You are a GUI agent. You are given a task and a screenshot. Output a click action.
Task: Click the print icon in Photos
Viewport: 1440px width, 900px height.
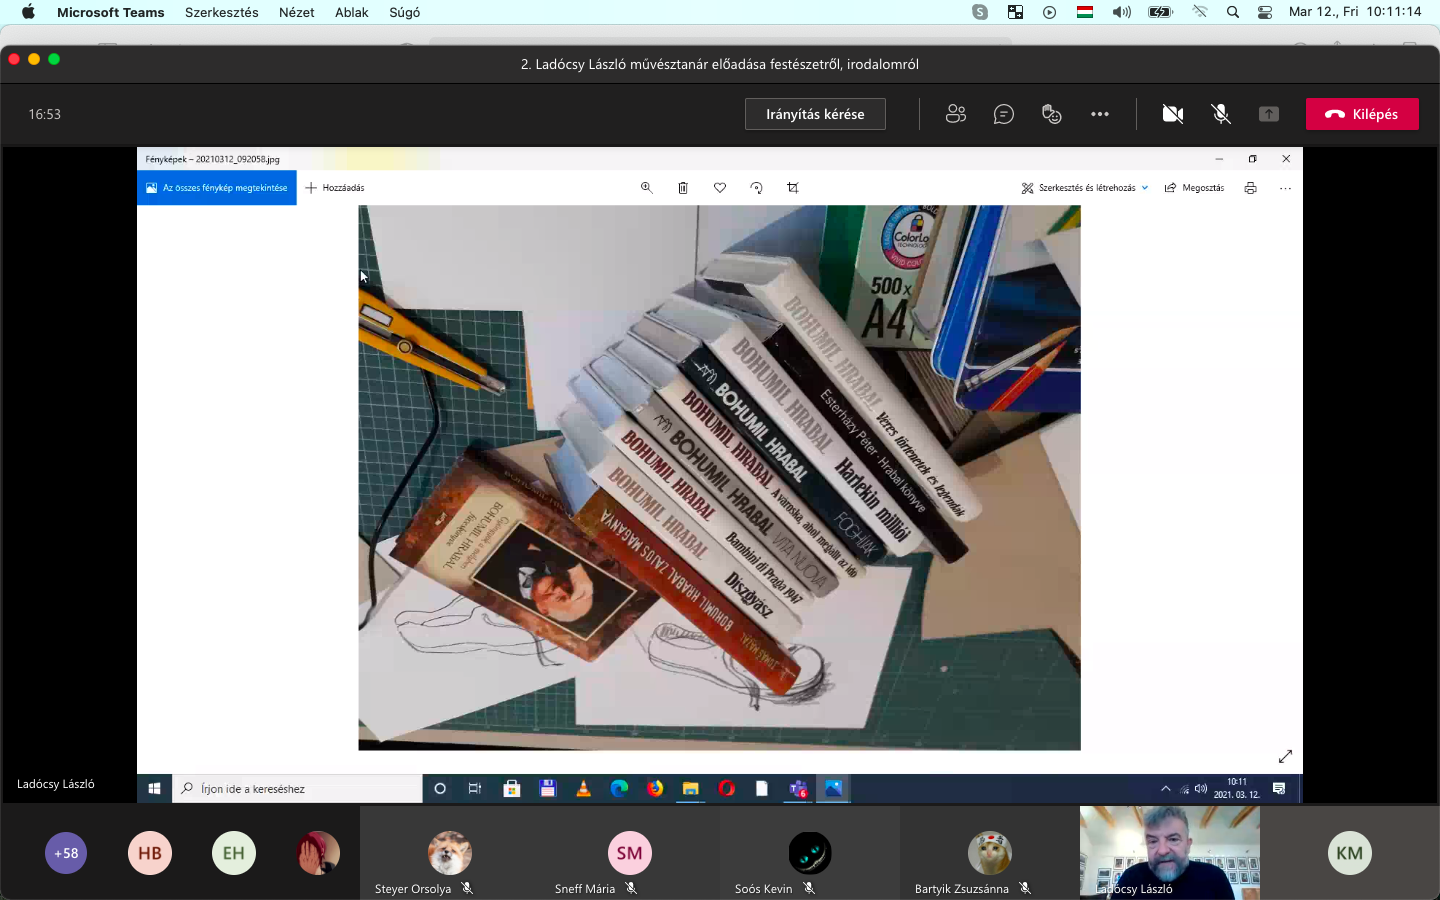1250,188
